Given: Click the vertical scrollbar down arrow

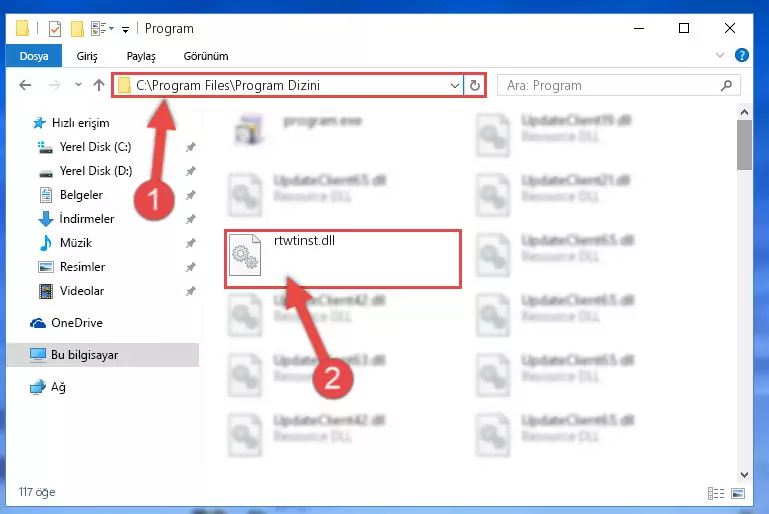Looking at the screenshot, I should 744,474.
